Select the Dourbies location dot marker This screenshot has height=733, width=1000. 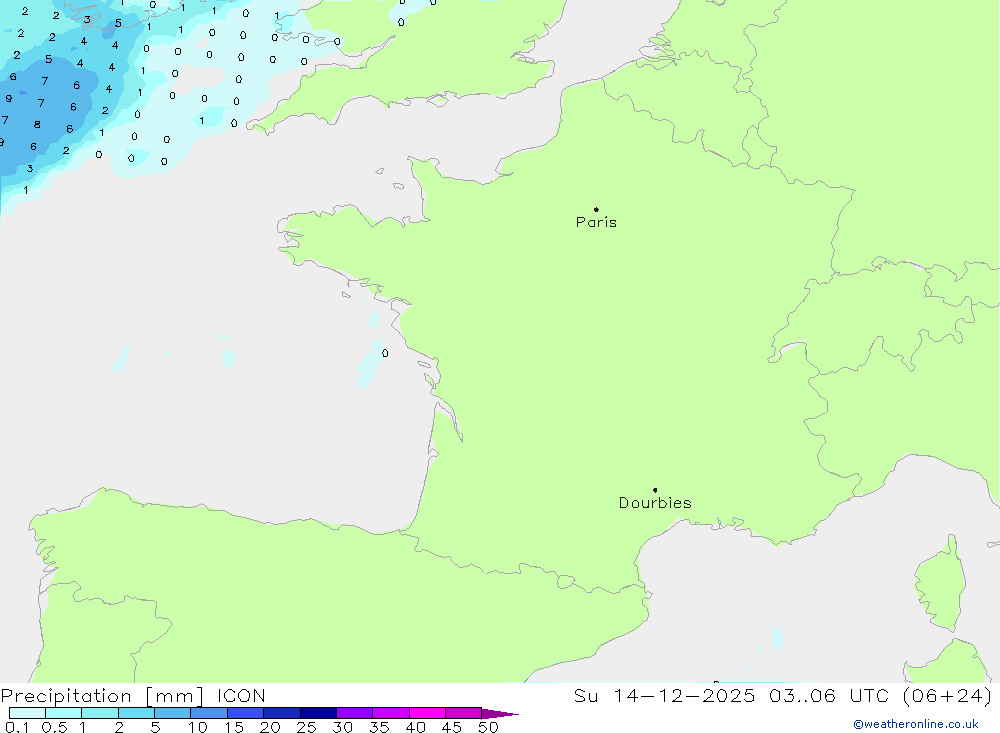click(x=655, y=490)
